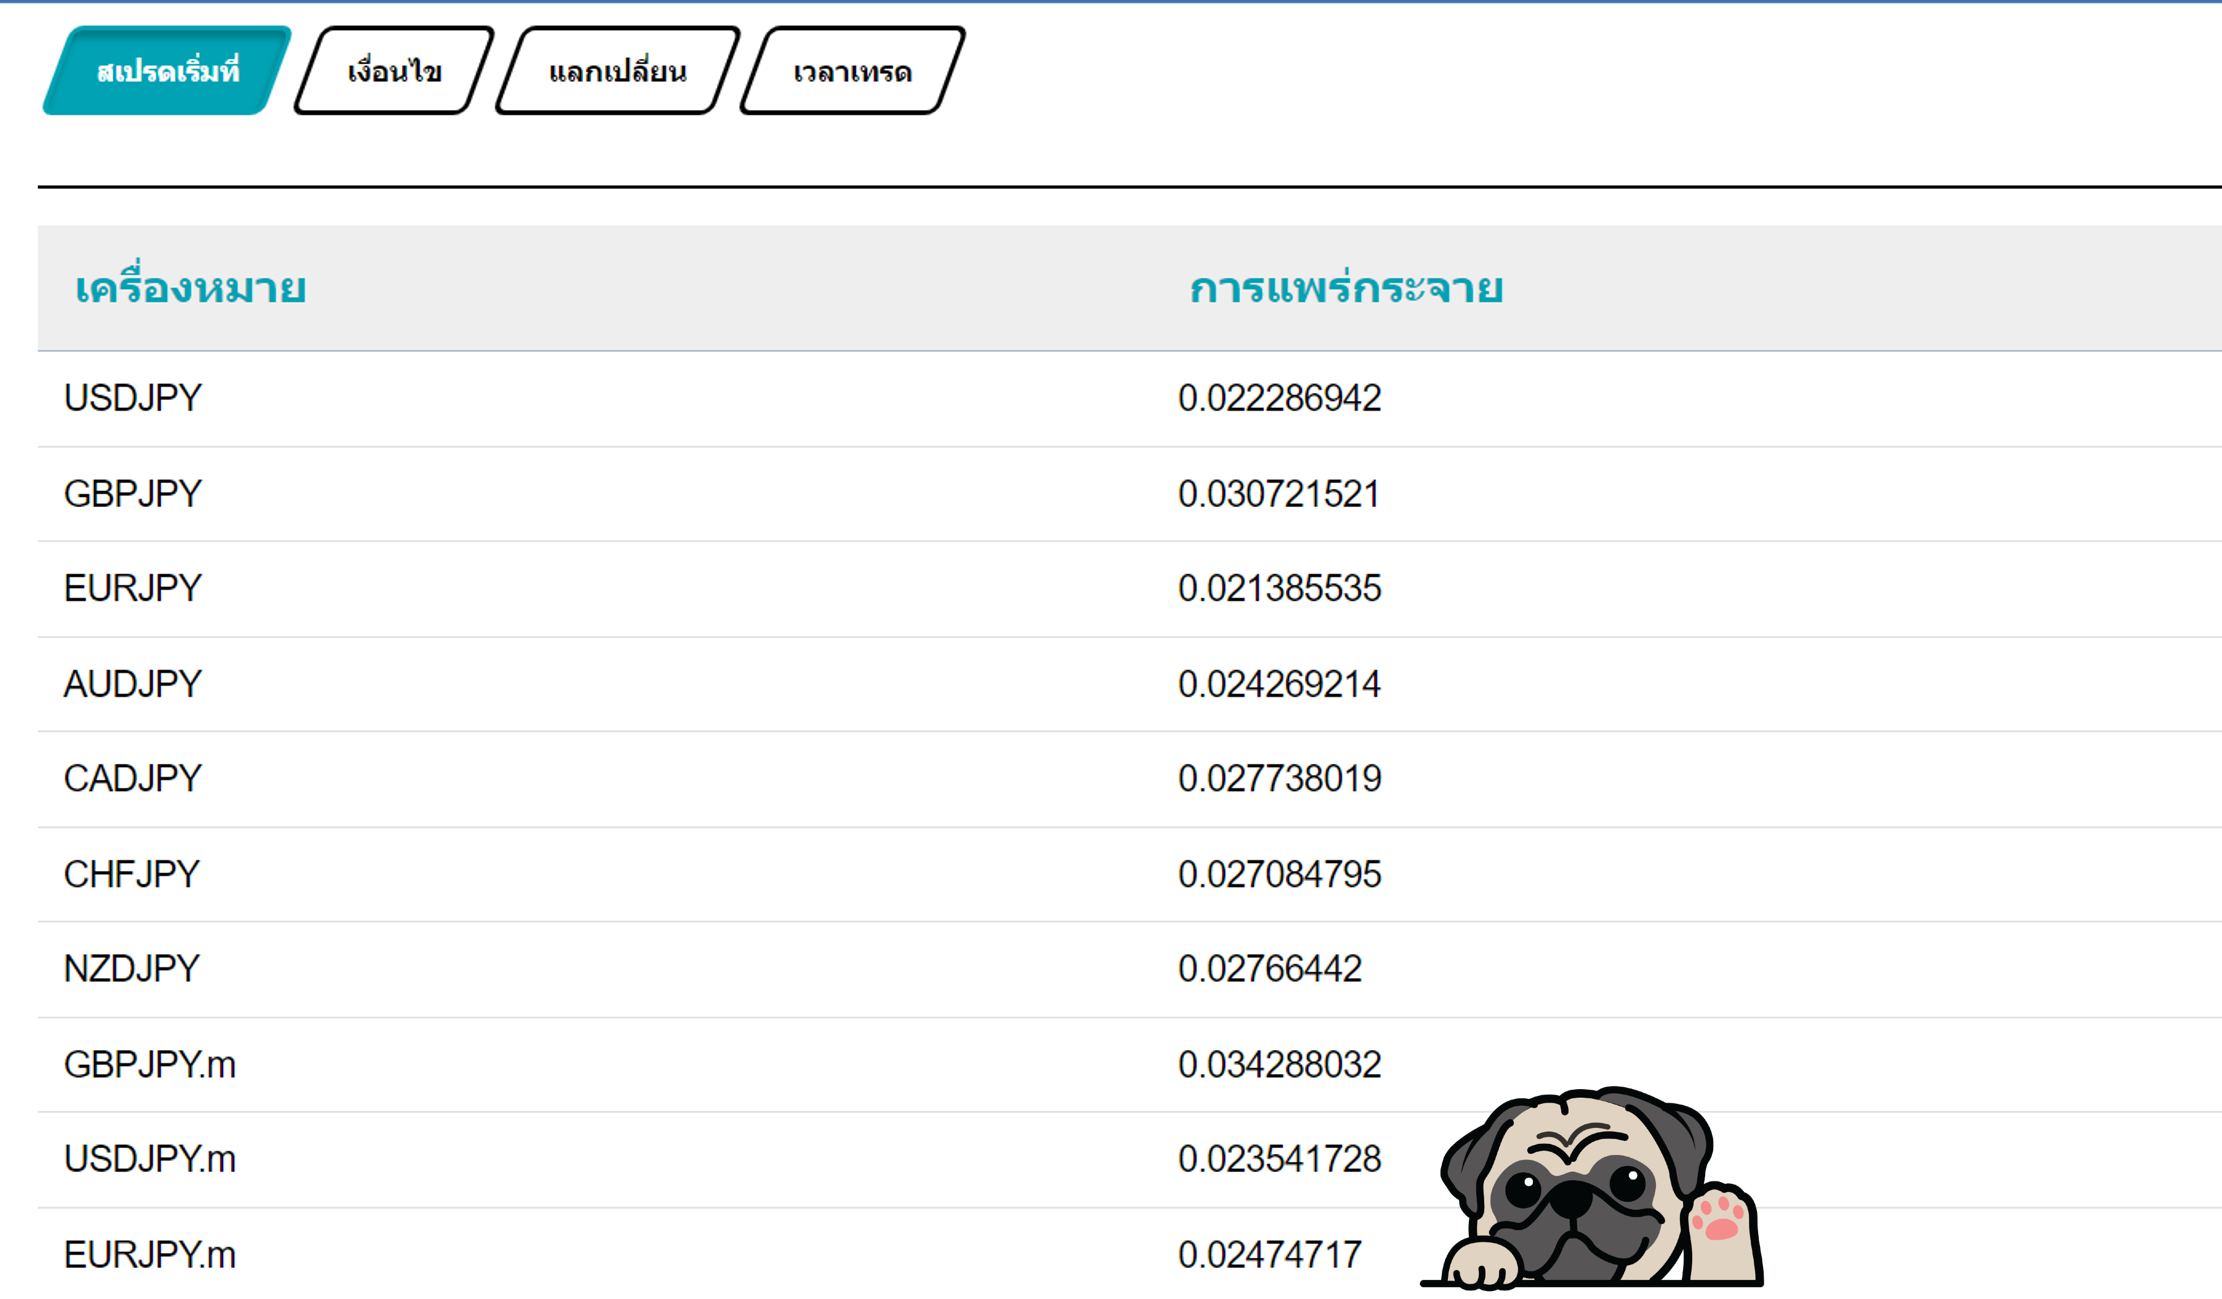Click spread value 0.021385535

pyautogui.click(x=1280, y=588)
